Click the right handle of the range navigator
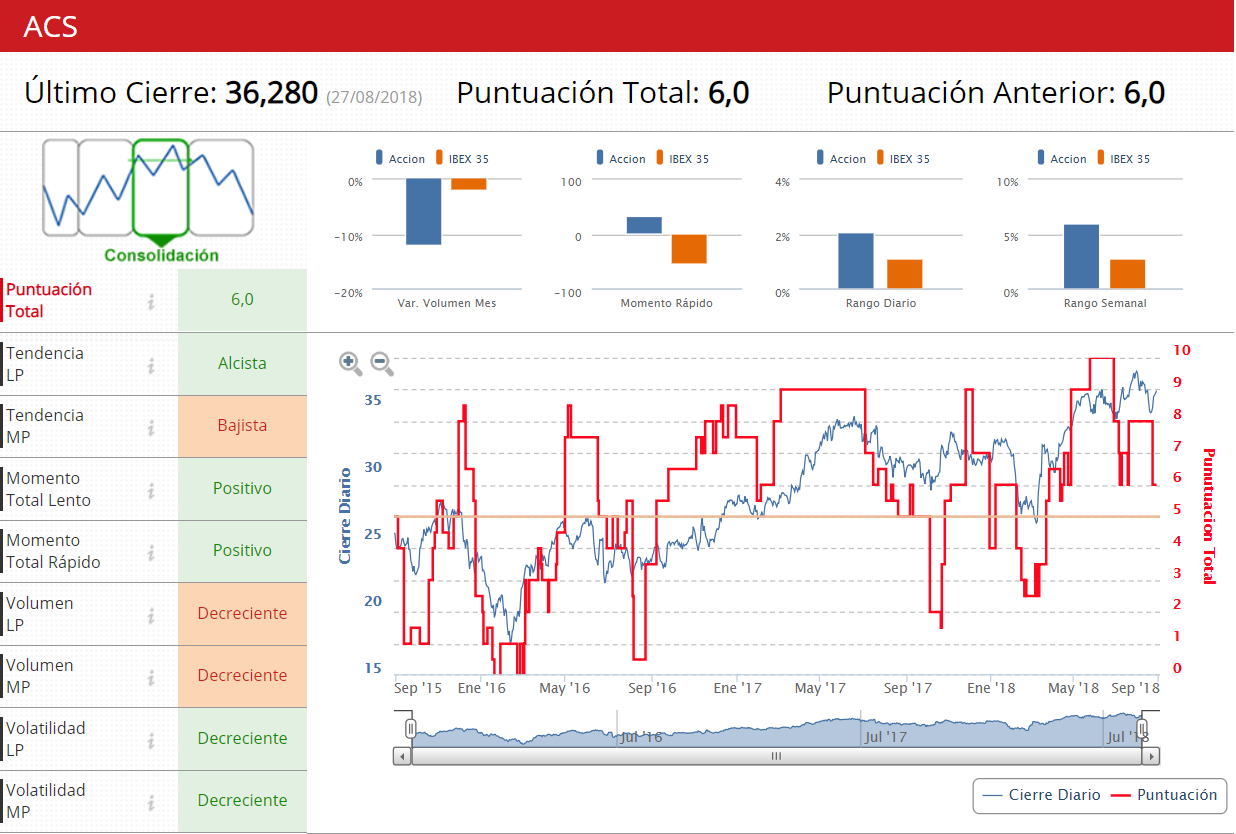This screenshot has width=1236, height=834. click(1143, 727)
